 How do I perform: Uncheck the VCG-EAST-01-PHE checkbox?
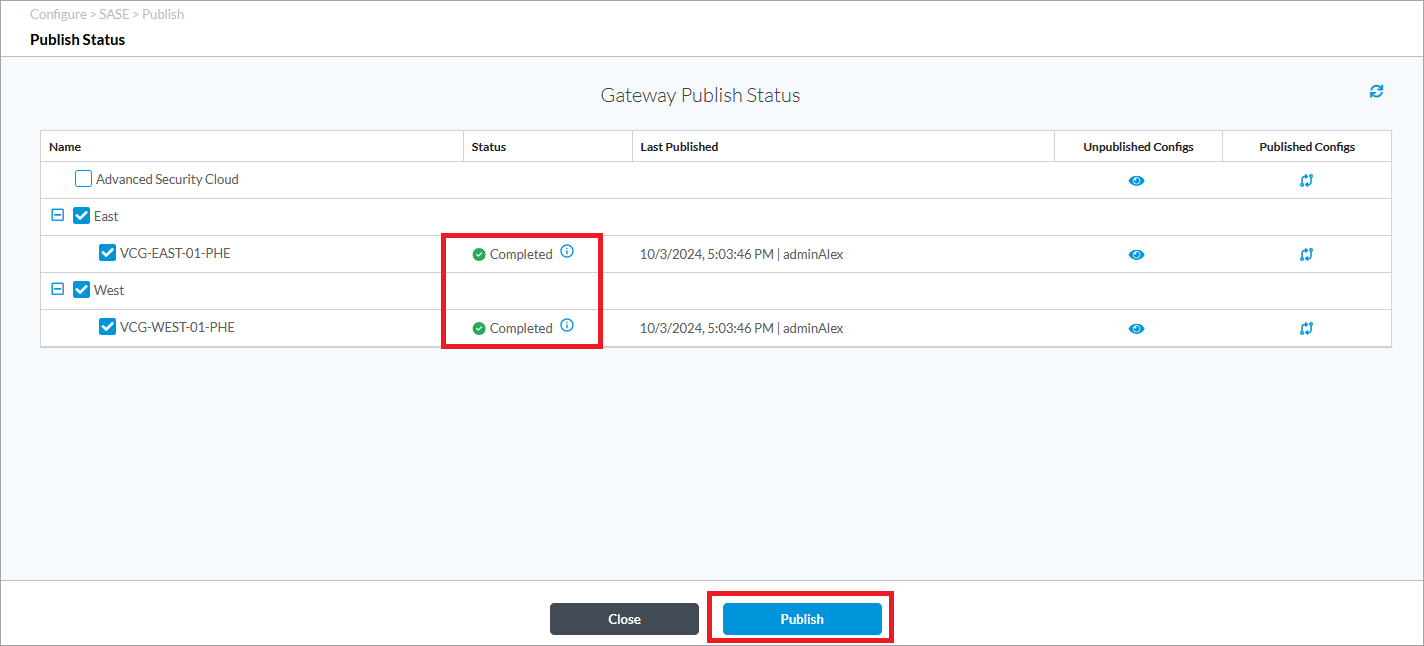(108, 253)
